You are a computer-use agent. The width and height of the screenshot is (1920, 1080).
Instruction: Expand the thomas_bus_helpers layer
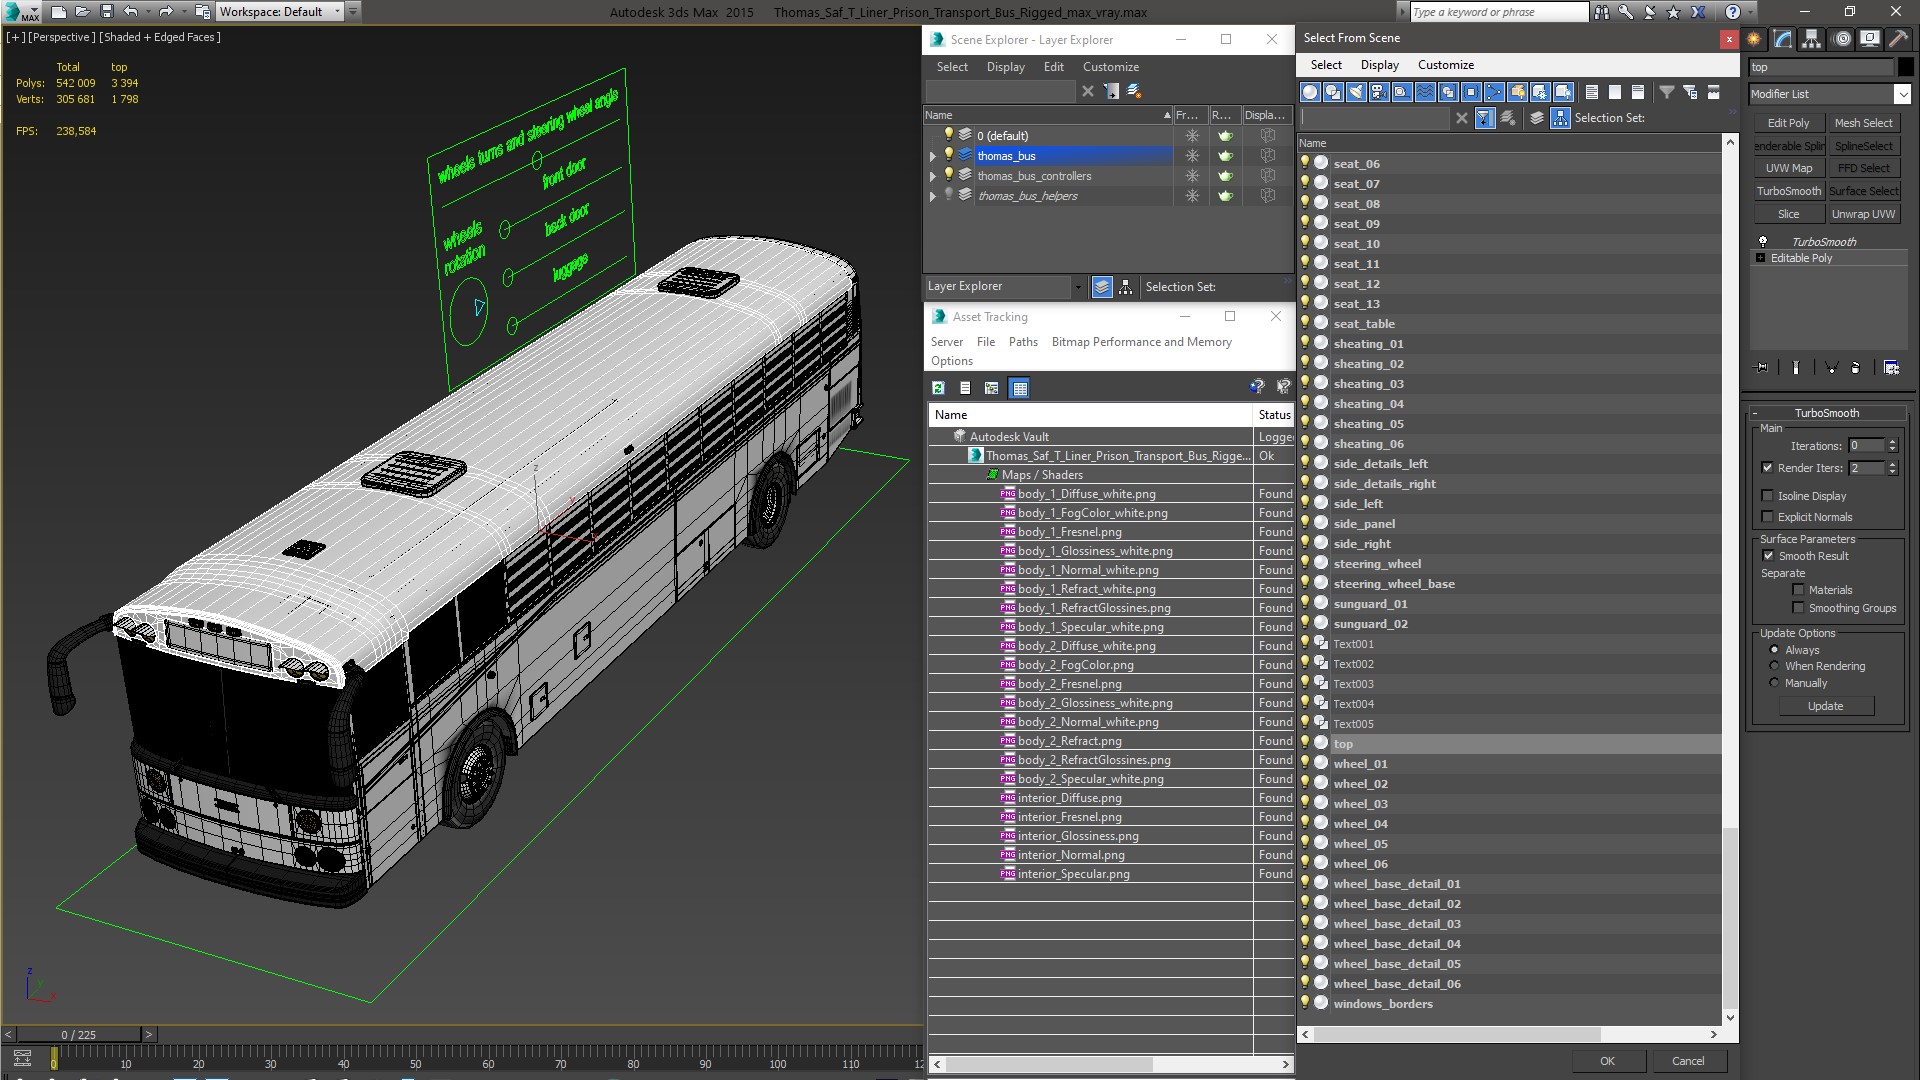[x=933, y=196]
